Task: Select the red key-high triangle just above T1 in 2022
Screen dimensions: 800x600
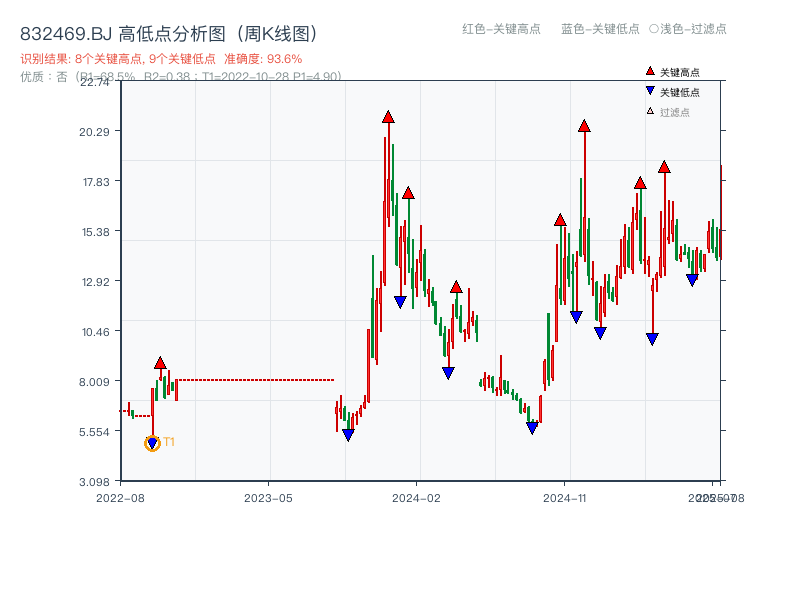Action: point(160,363)
